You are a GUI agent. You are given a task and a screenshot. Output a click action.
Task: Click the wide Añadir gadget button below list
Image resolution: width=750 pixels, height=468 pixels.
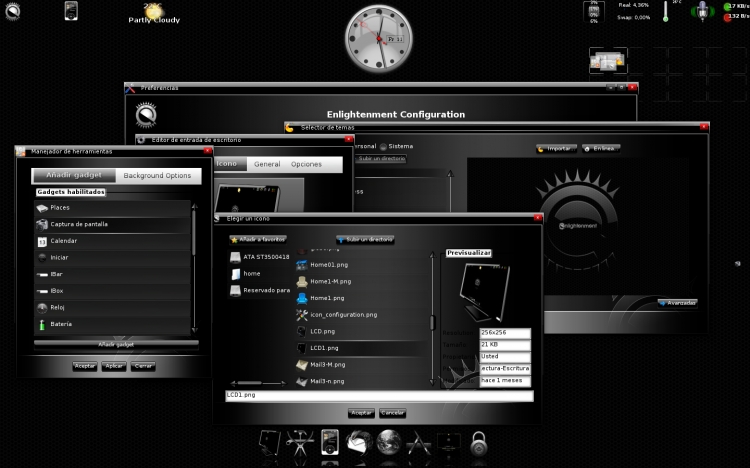pyautogui.click(x=116, y=344)
